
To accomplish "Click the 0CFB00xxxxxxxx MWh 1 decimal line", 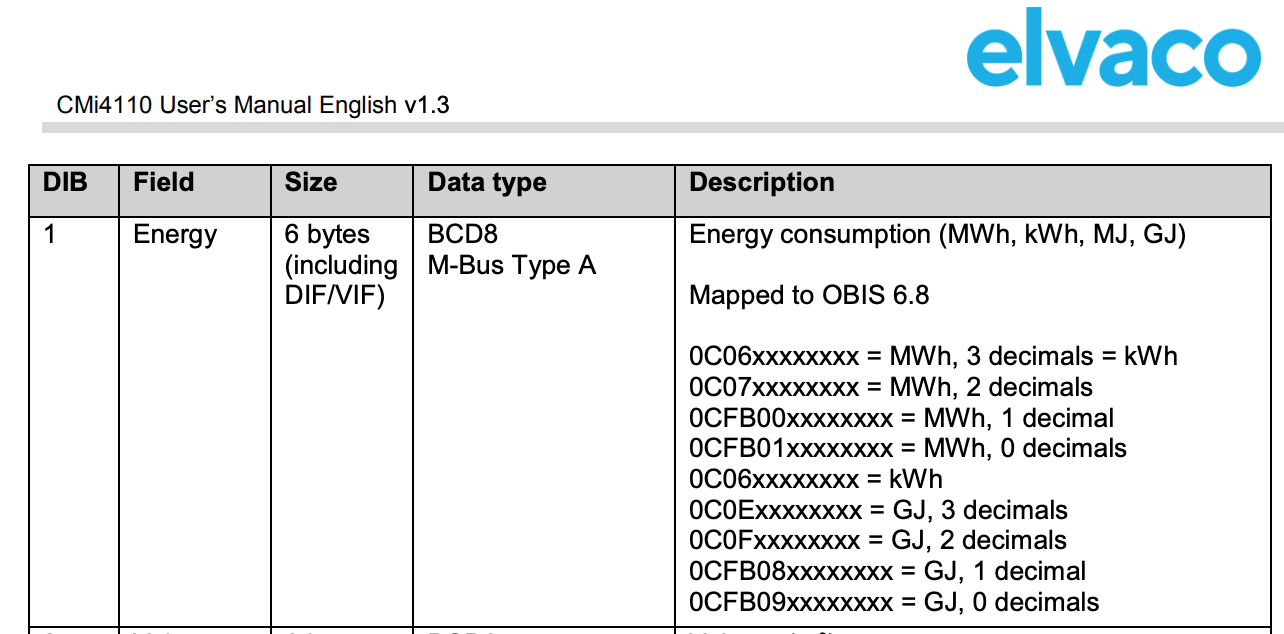I will point(902,418).
